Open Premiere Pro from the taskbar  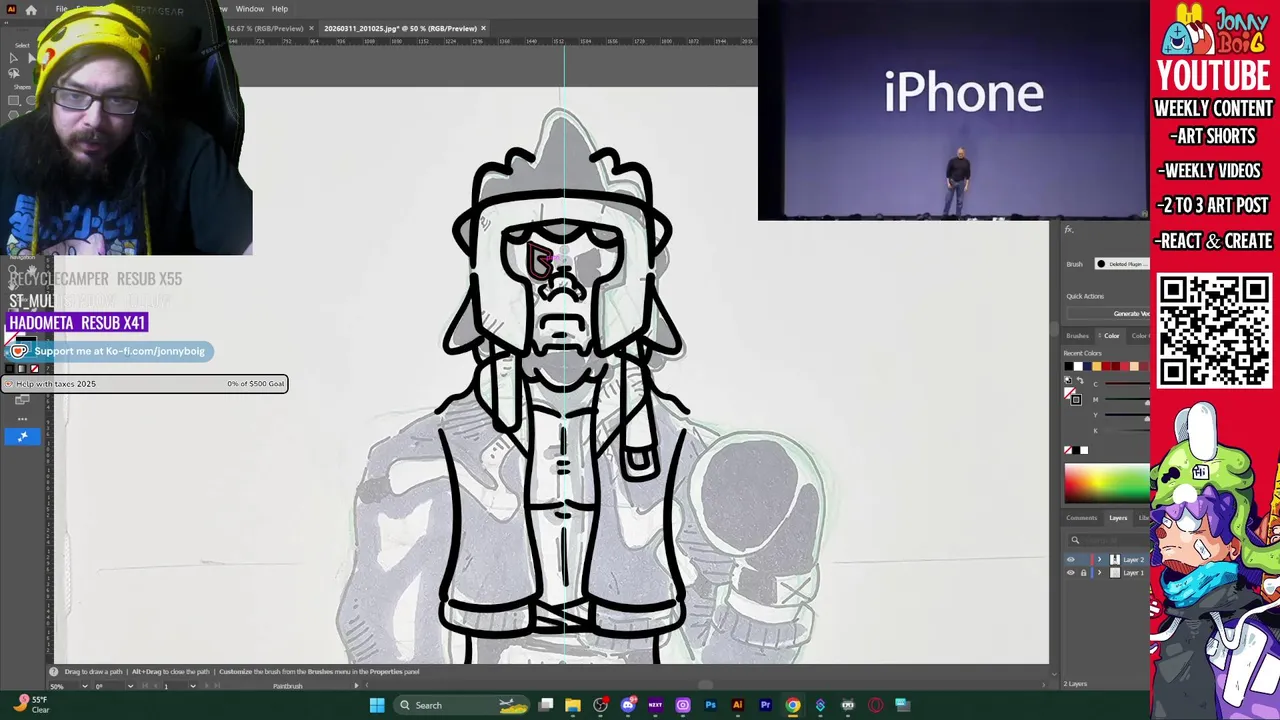(x=765, y=705)
